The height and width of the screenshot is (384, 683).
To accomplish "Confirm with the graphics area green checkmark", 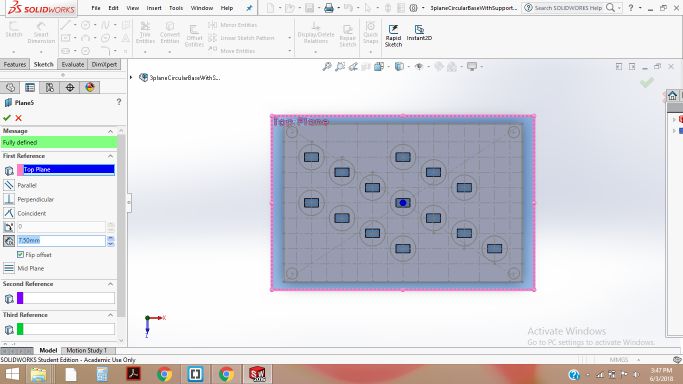I will click(647, 83).
